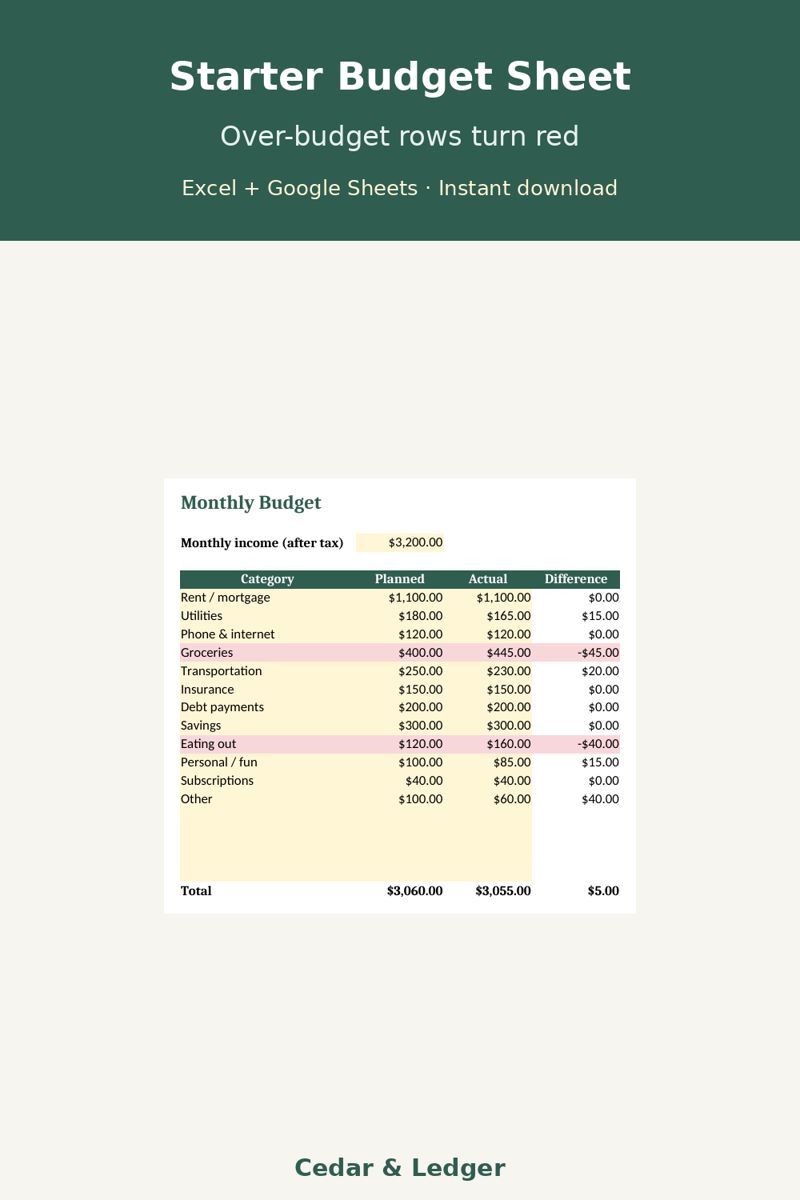Select the Transportation category cell
The height and width of the screenshot is (1200, 800).
[268, 671]
